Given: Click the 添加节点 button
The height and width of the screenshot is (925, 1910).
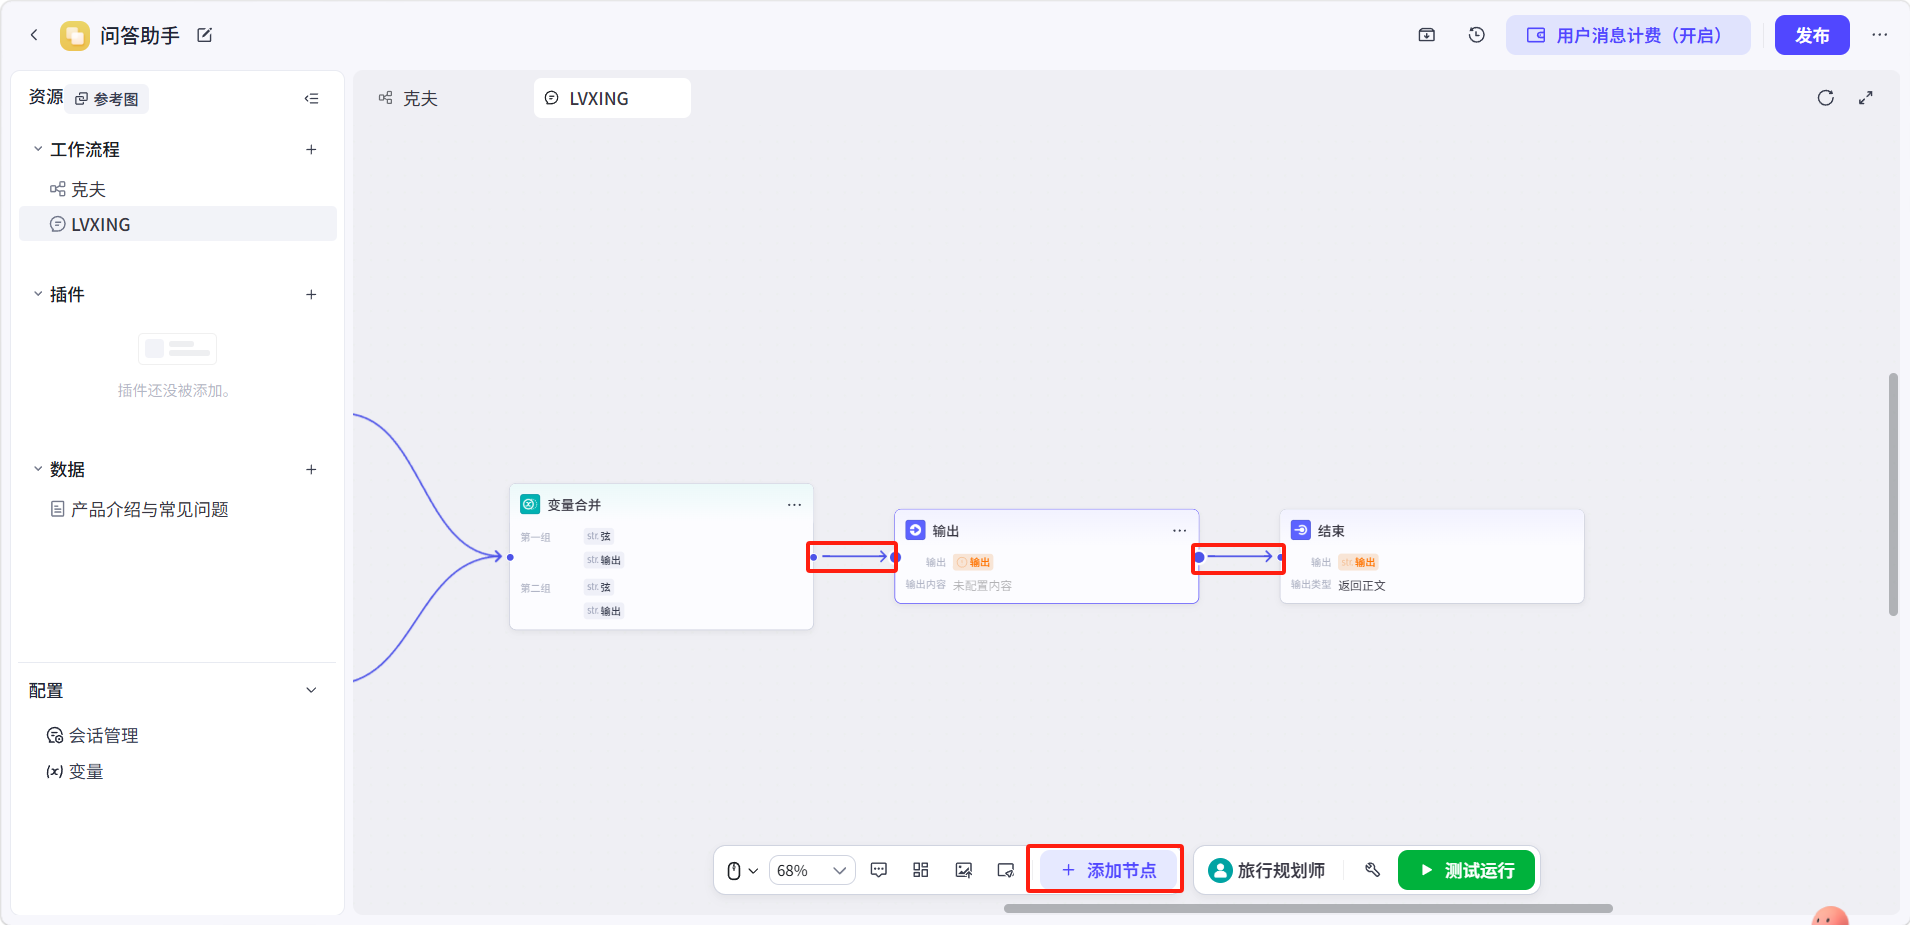Looking at the screenshot, I should point(1108,870).
